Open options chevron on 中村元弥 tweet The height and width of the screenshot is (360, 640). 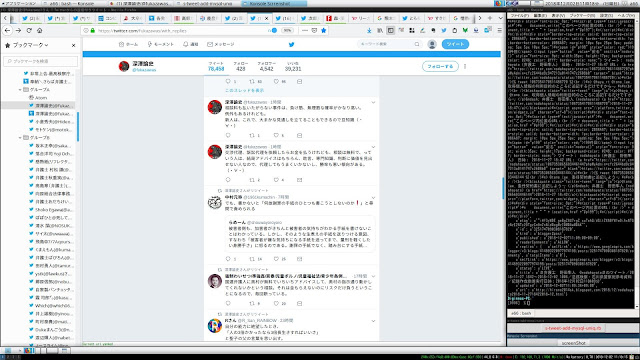373,198
